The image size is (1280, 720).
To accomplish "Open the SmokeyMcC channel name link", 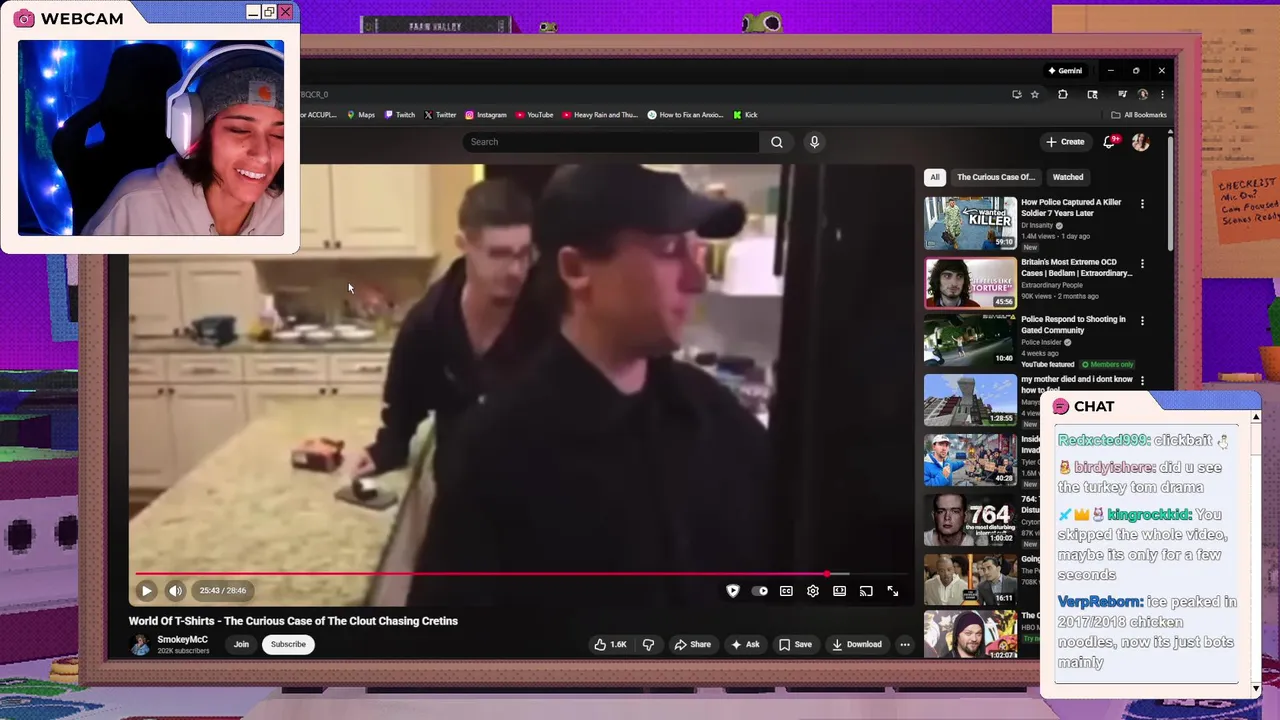I will click(182, 640).
